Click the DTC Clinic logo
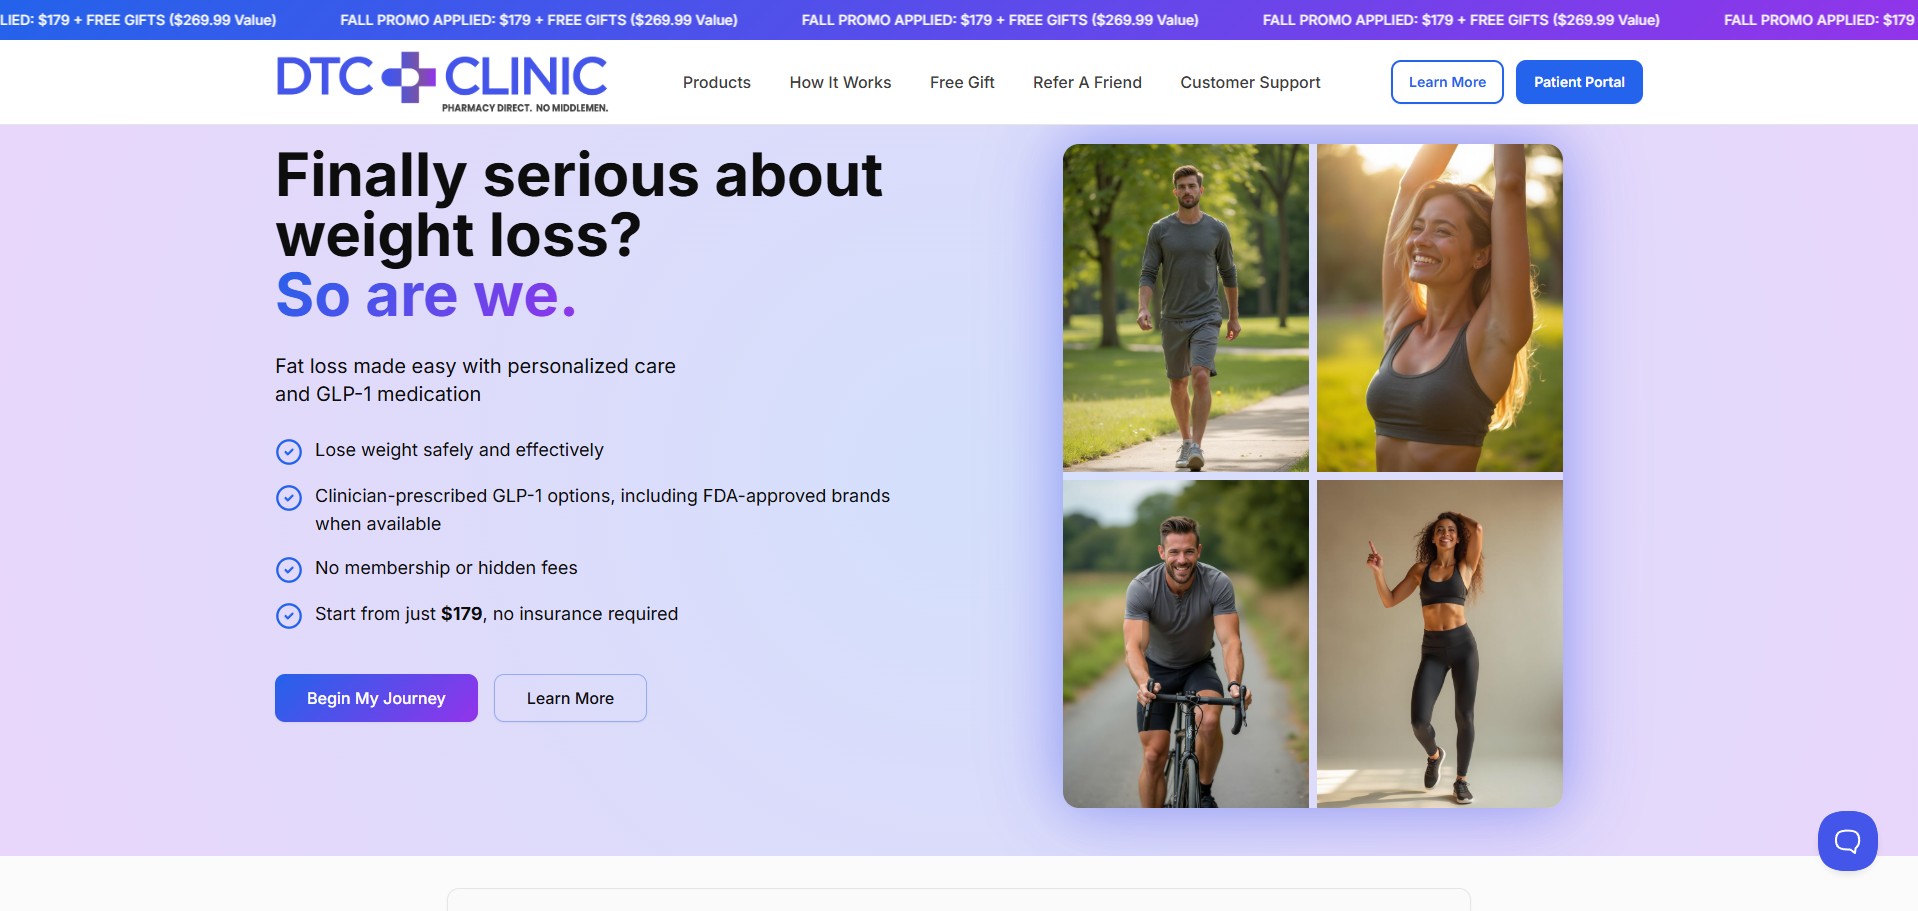The image size is (1918, 911). tap(441, 81)
